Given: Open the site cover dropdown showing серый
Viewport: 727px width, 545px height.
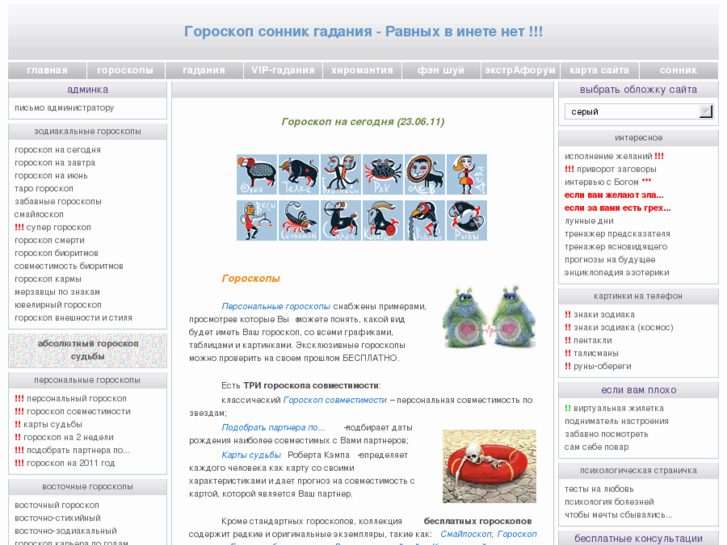Looking at the screenshot, I should point(638,111).
